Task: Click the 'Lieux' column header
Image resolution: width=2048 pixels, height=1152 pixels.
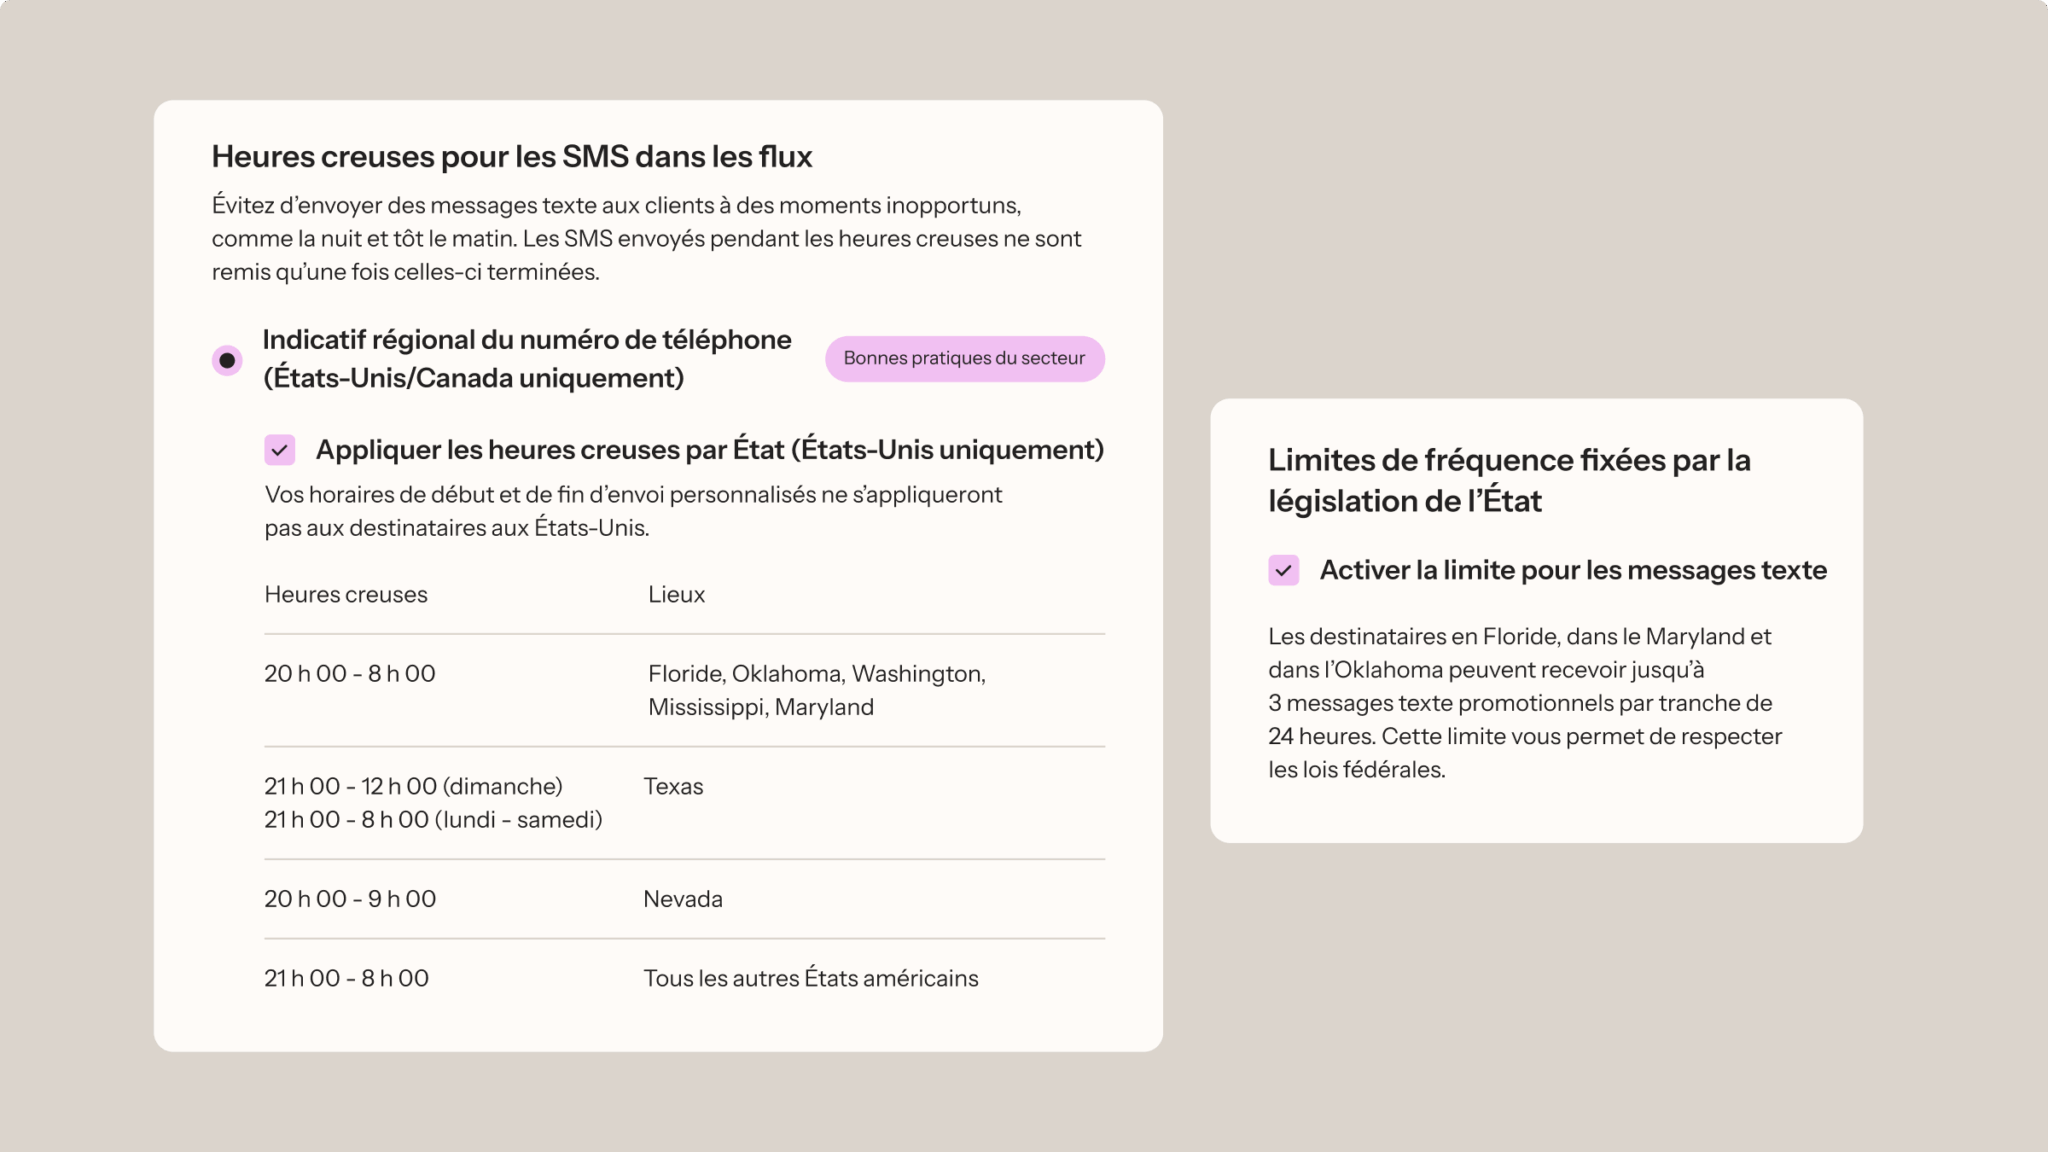Action: (675, 594)
